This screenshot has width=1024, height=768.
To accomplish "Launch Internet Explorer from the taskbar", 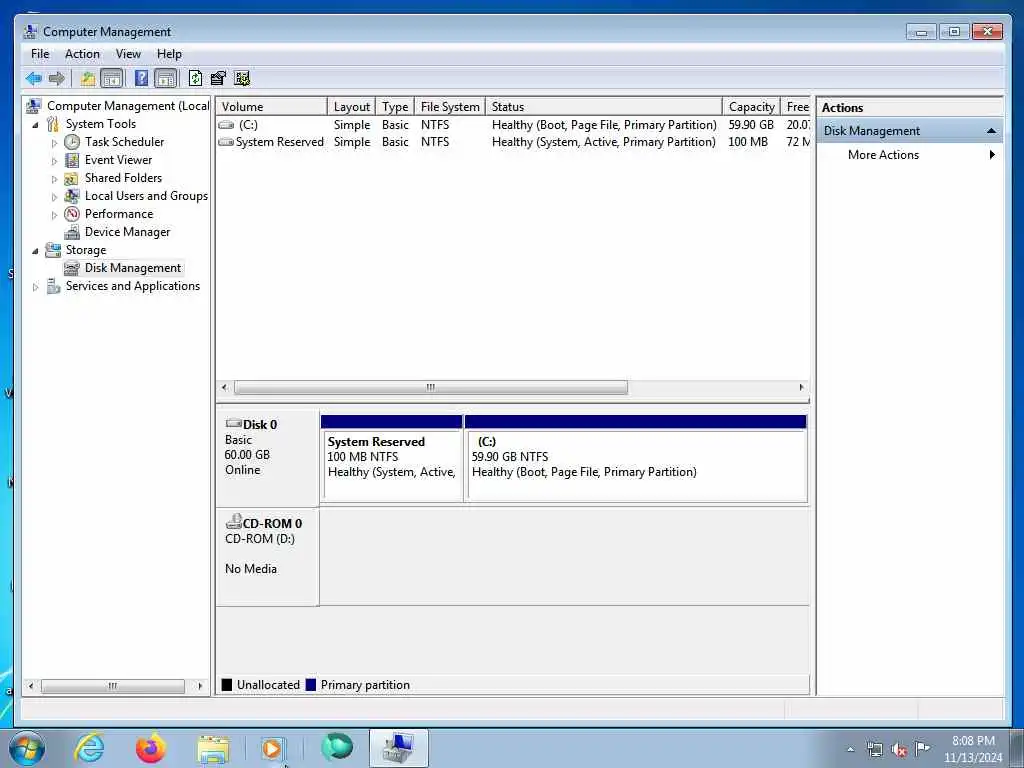I will 89,748.
